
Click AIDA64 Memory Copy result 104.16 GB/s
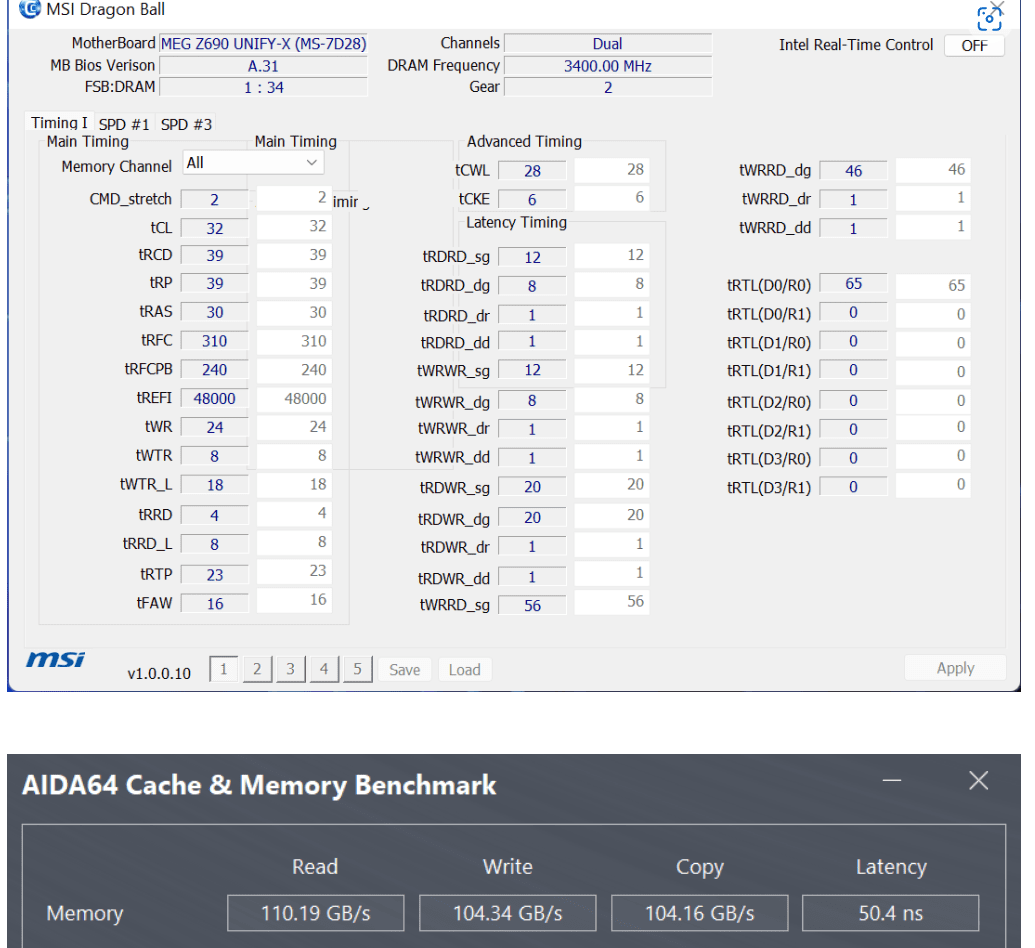point(700,913)
